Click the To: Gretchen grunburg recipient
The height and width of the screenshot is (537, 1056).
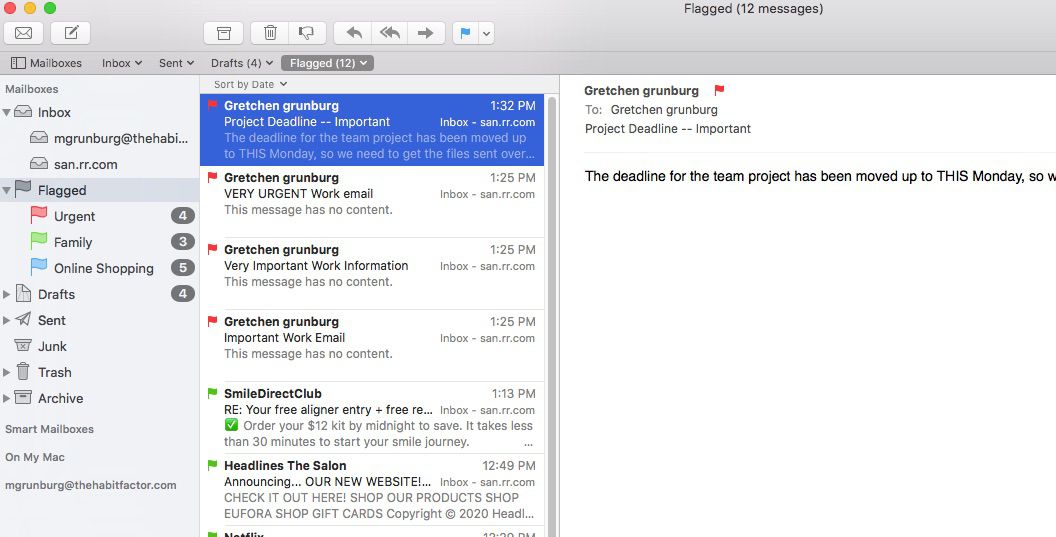pyautogui.click(x=664, y=110)
